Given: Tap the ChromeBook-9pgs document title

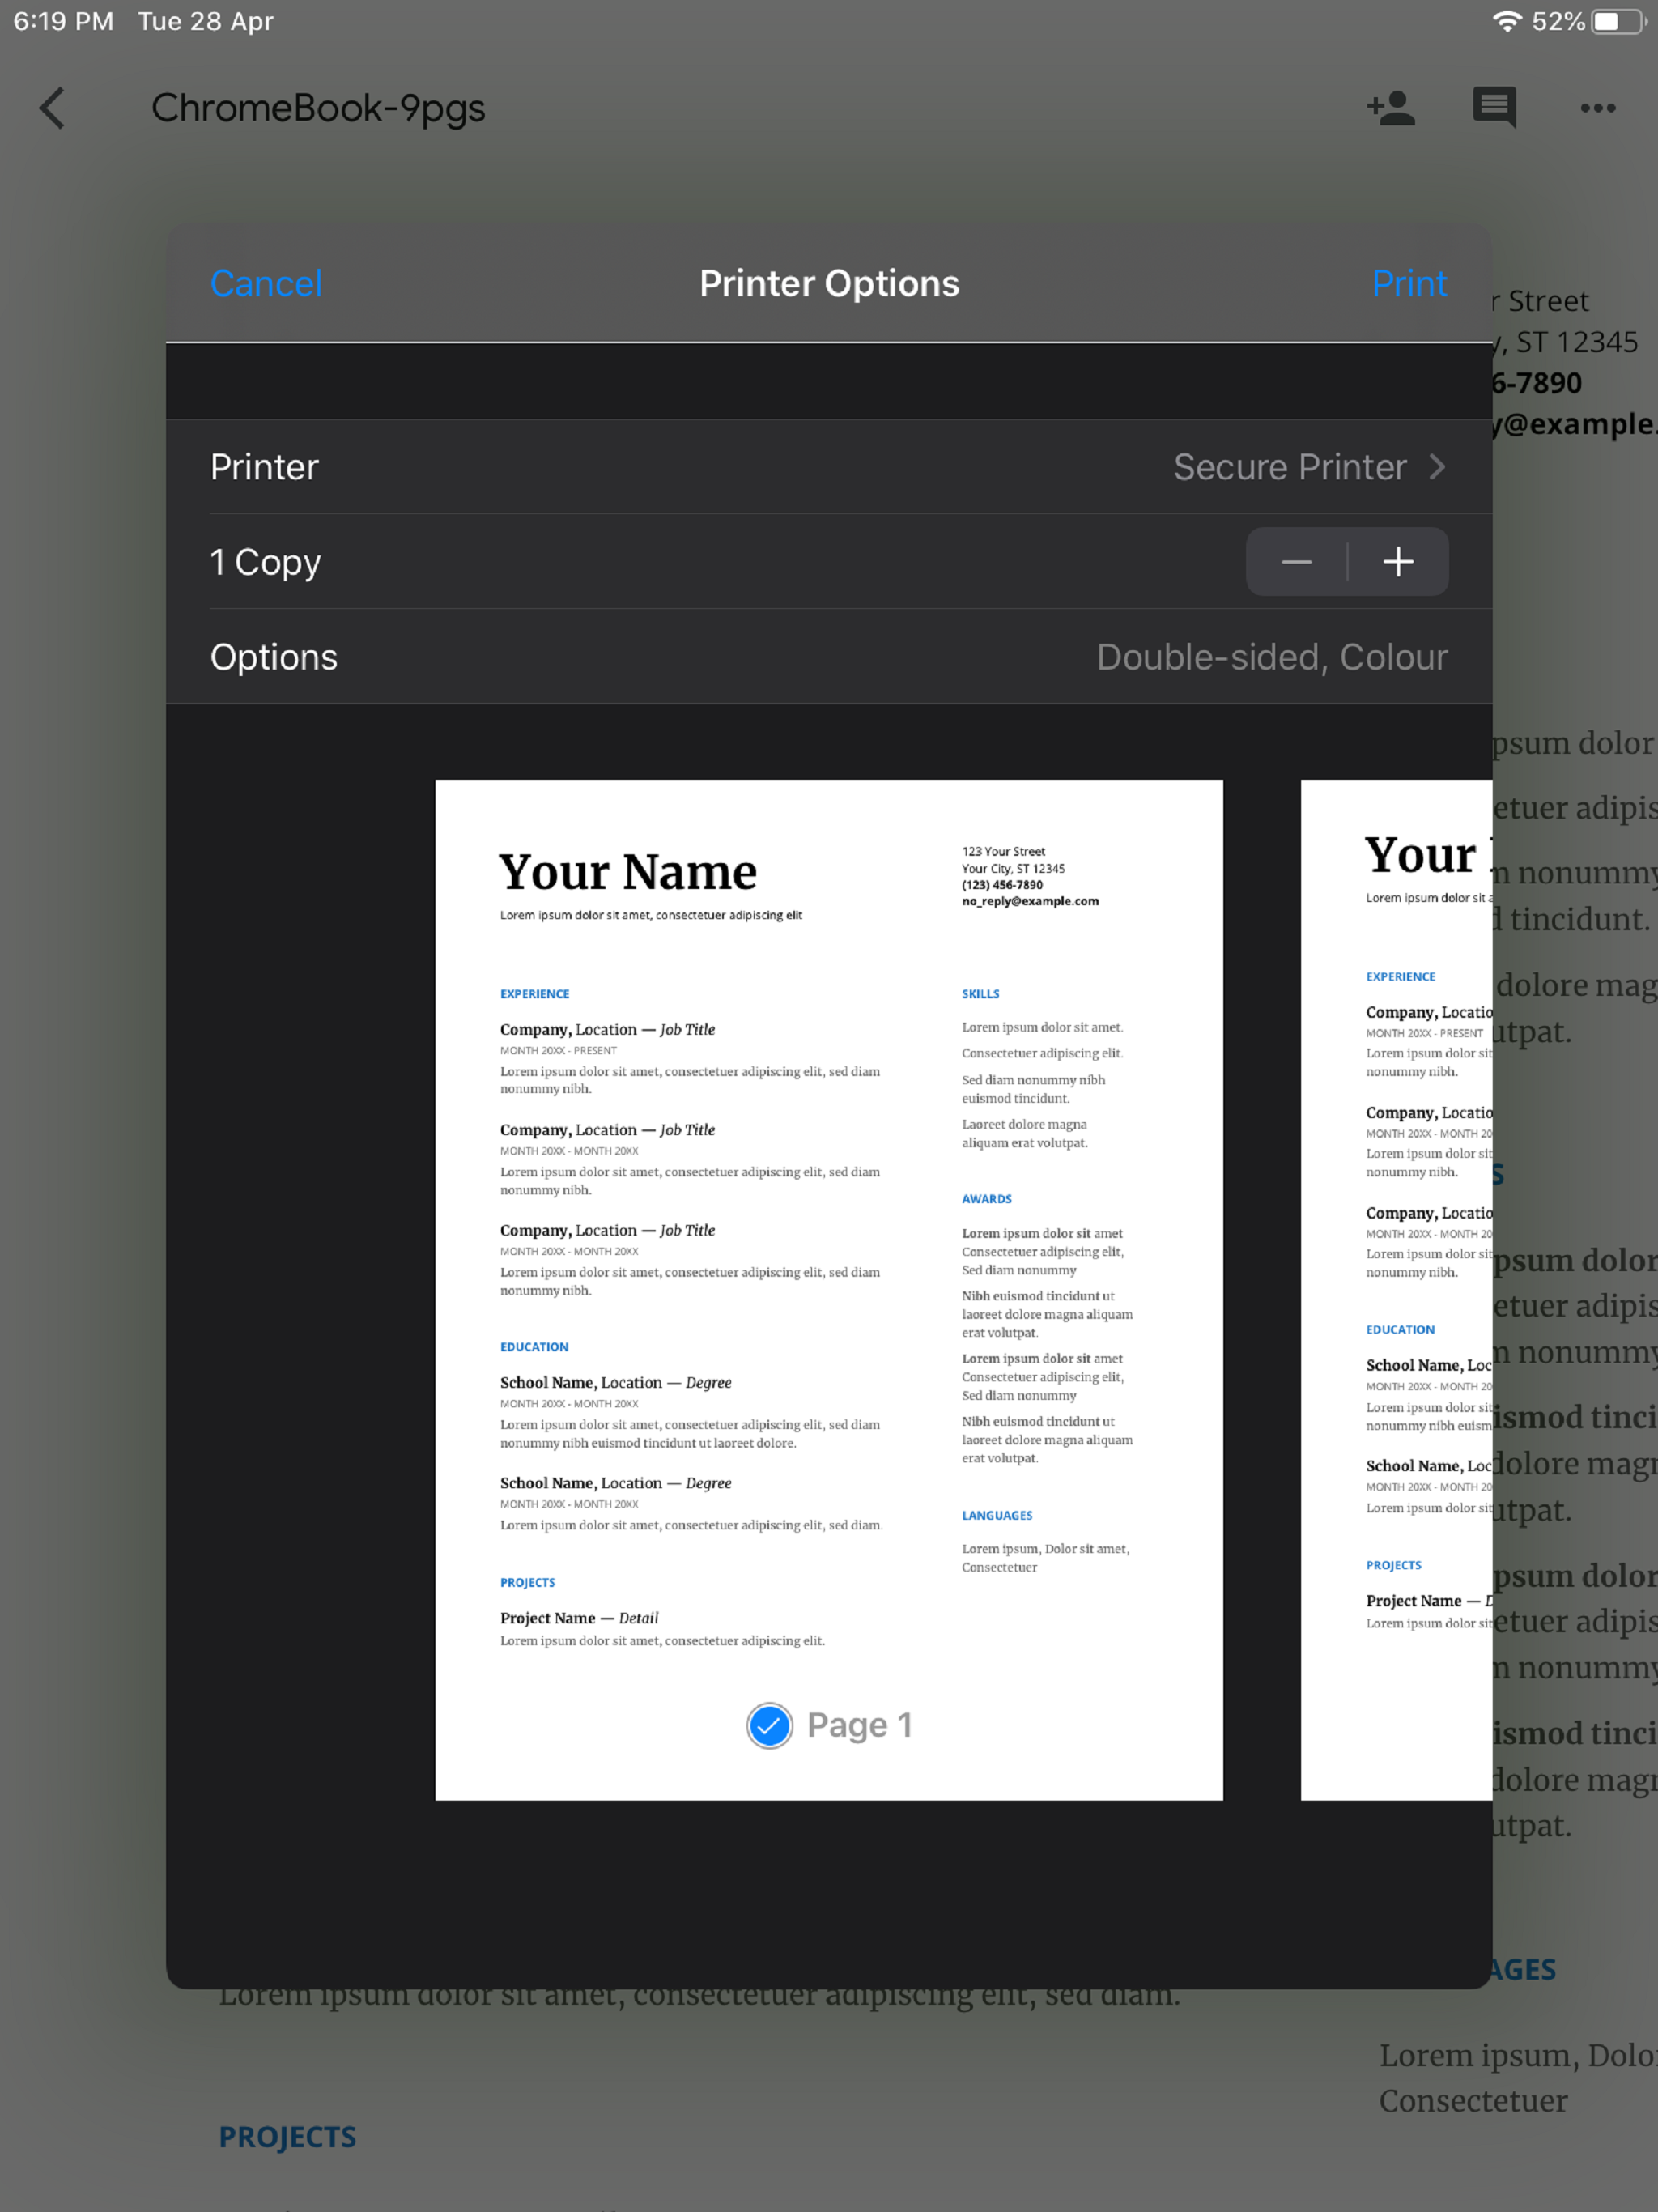Looking at the screenshot, I should (318, 108).
